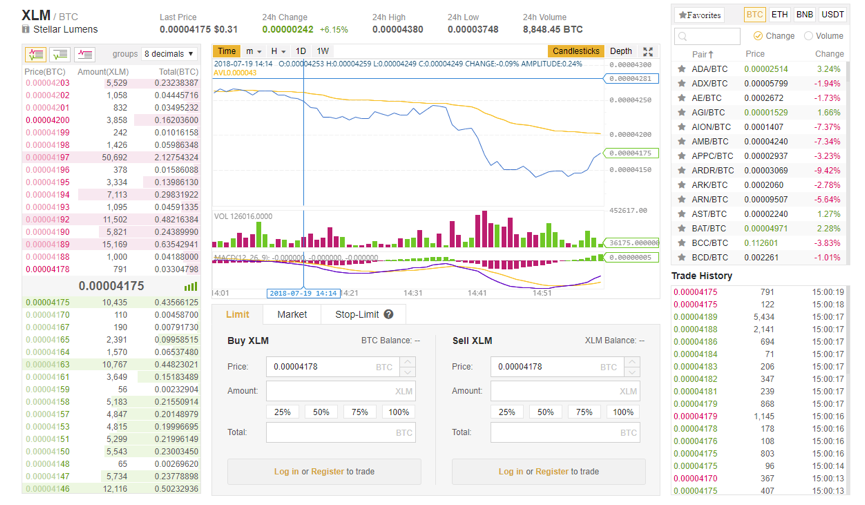Favorite the AST/BTC pair star
865x505 pixels.
click(682, 214)
